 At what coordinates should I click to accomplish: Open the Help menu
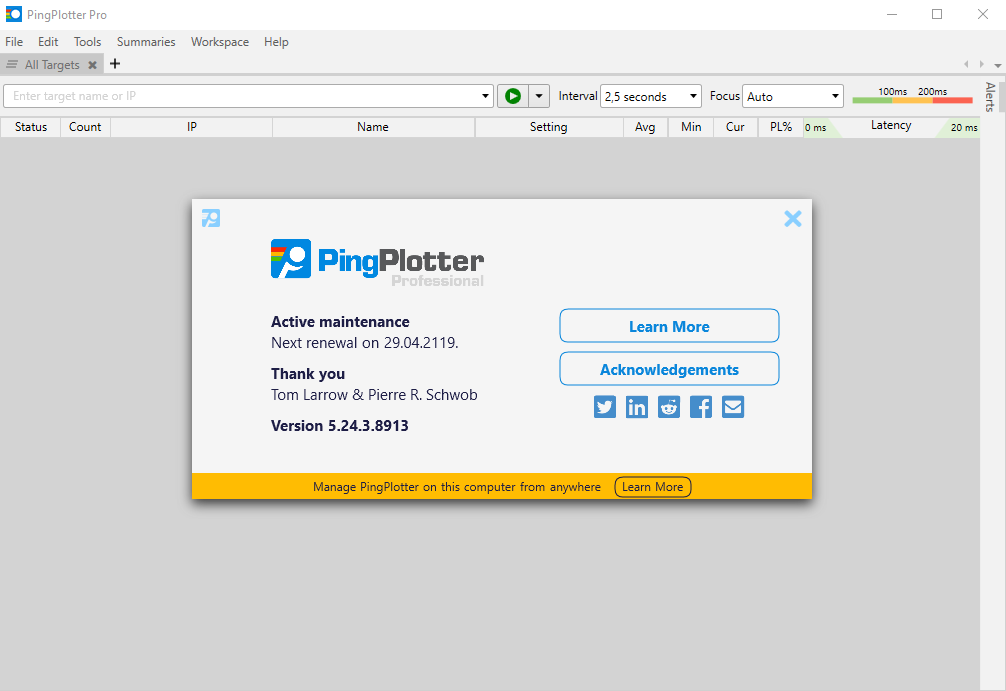[x=276, y=42]
